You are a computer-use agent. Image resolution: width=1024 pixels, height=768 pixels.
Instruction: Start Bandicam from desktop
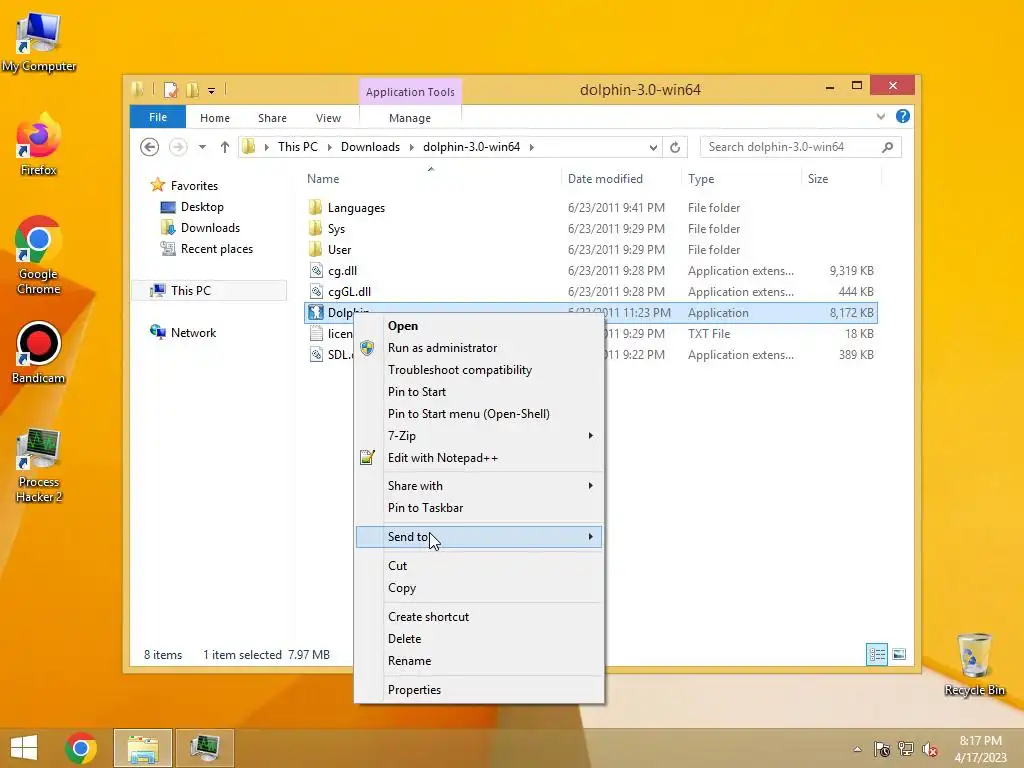point(39,353)
